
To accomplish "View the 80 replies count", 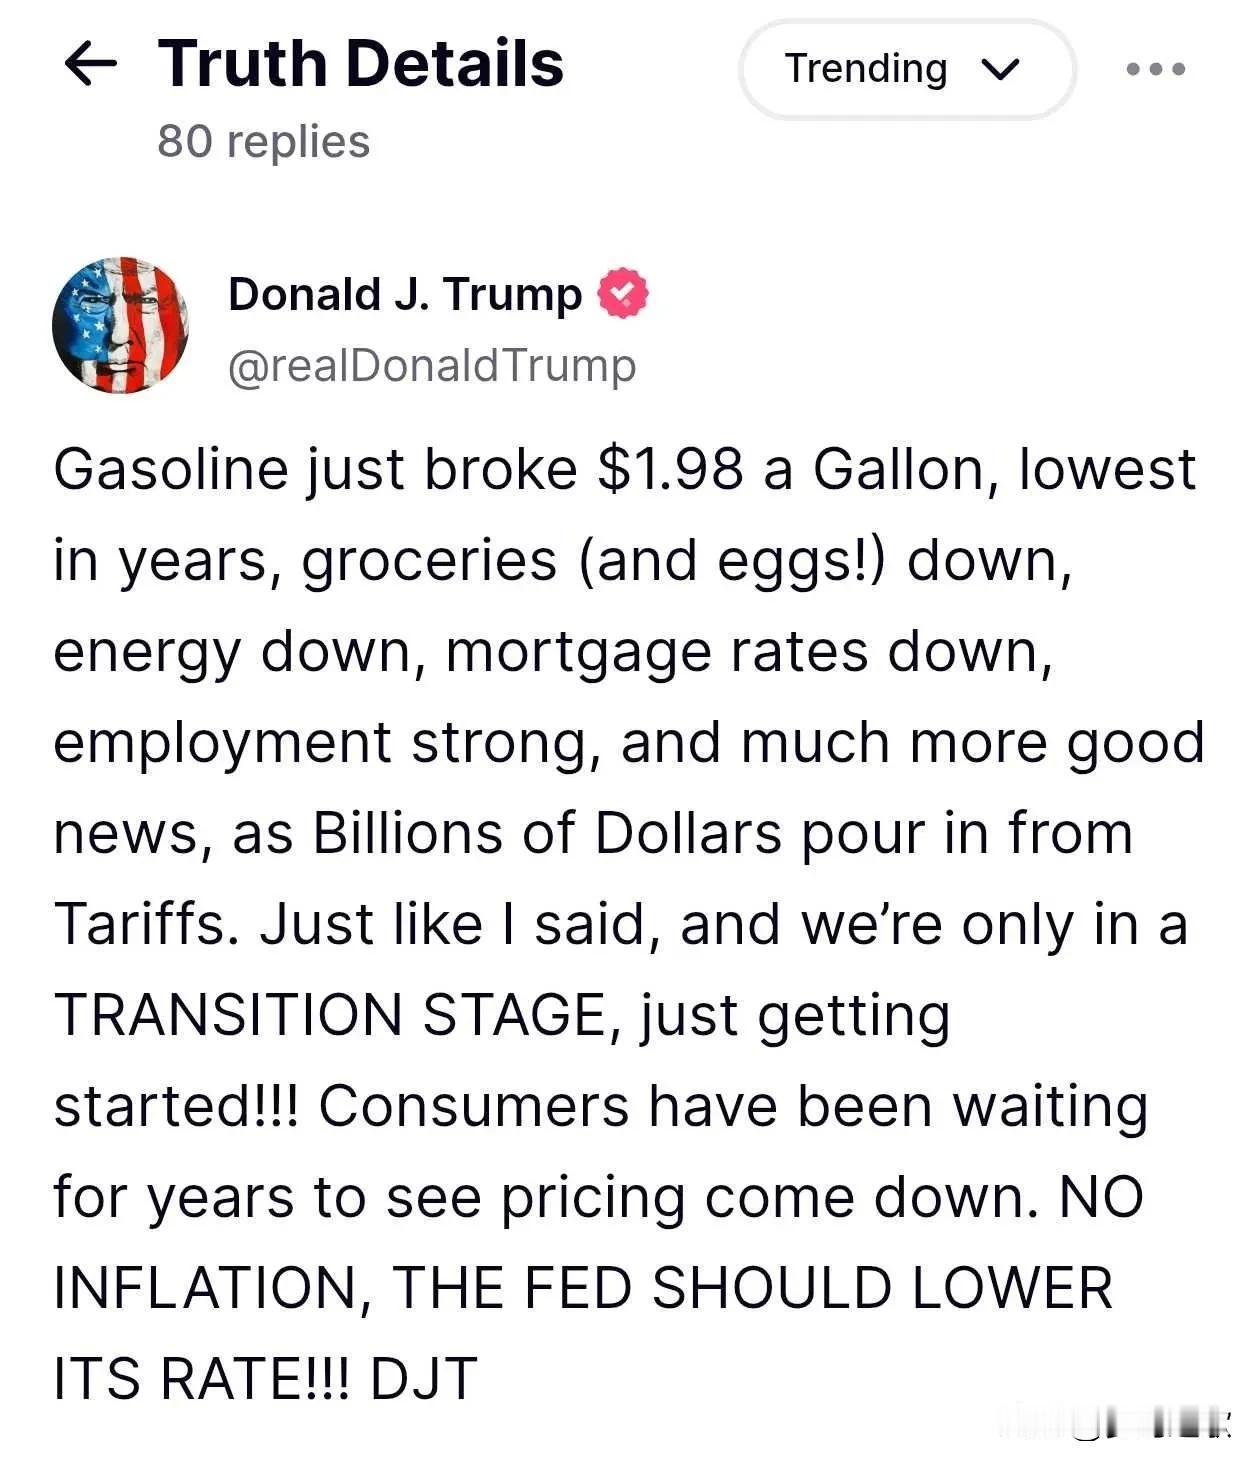I will pos(264,141).
